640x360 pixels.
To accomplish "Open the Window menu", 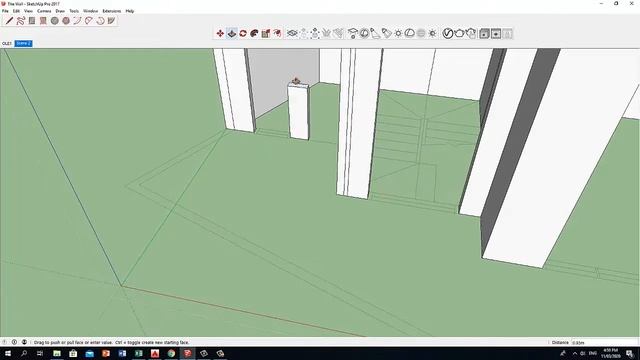I will coord(91,11).
